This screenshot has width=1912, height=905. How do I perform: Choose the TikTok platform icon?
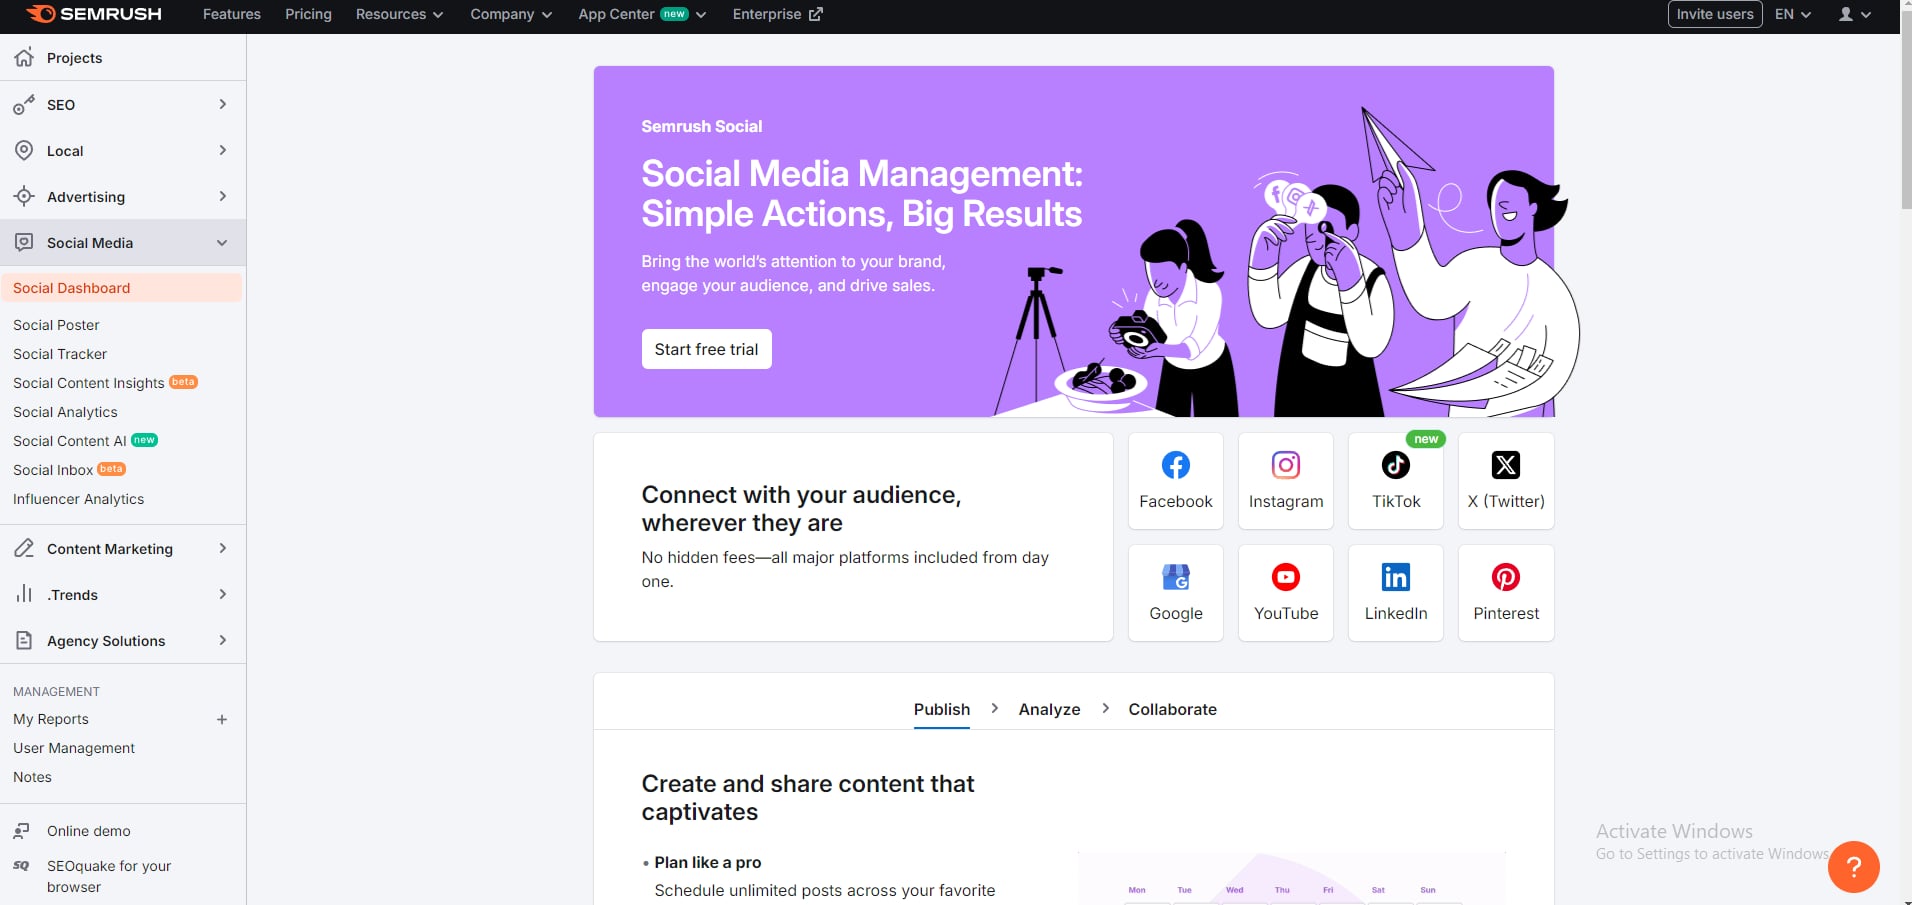1395,466
